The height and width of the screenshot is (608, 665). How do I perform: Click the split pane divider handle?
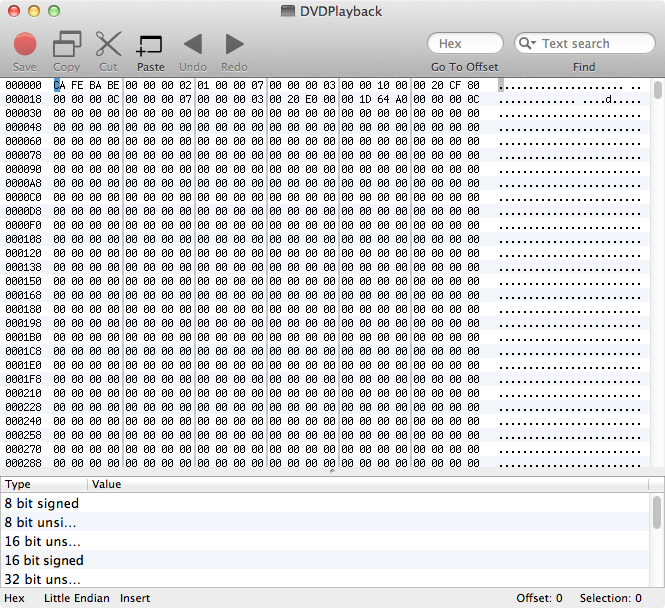pyautogui.click(x=332, y=473)
